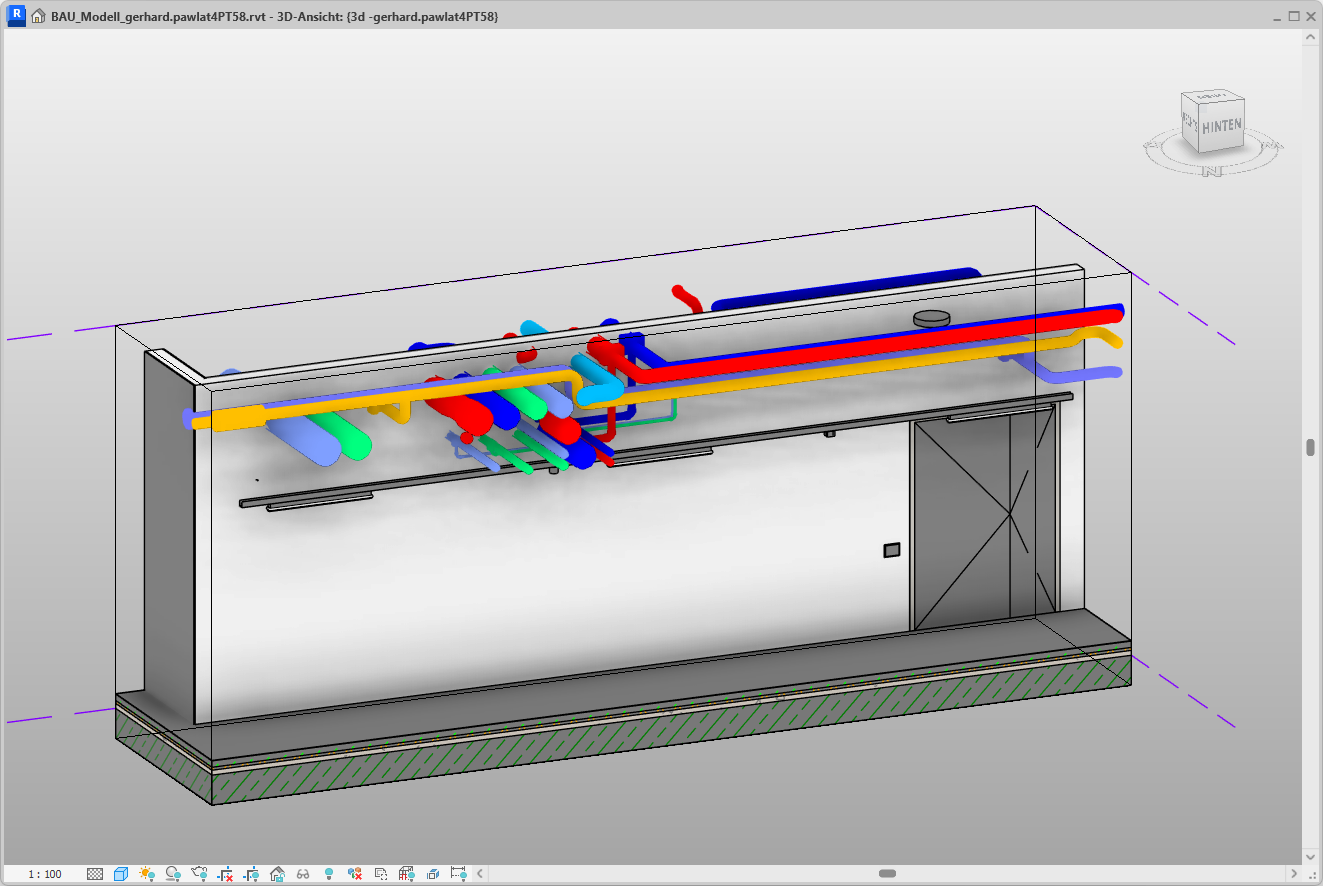Viewport: 1323px width, 886px height.
Task: Click the analytical model visibility icon
Action: pyautogui.click(x=407, y=874)
